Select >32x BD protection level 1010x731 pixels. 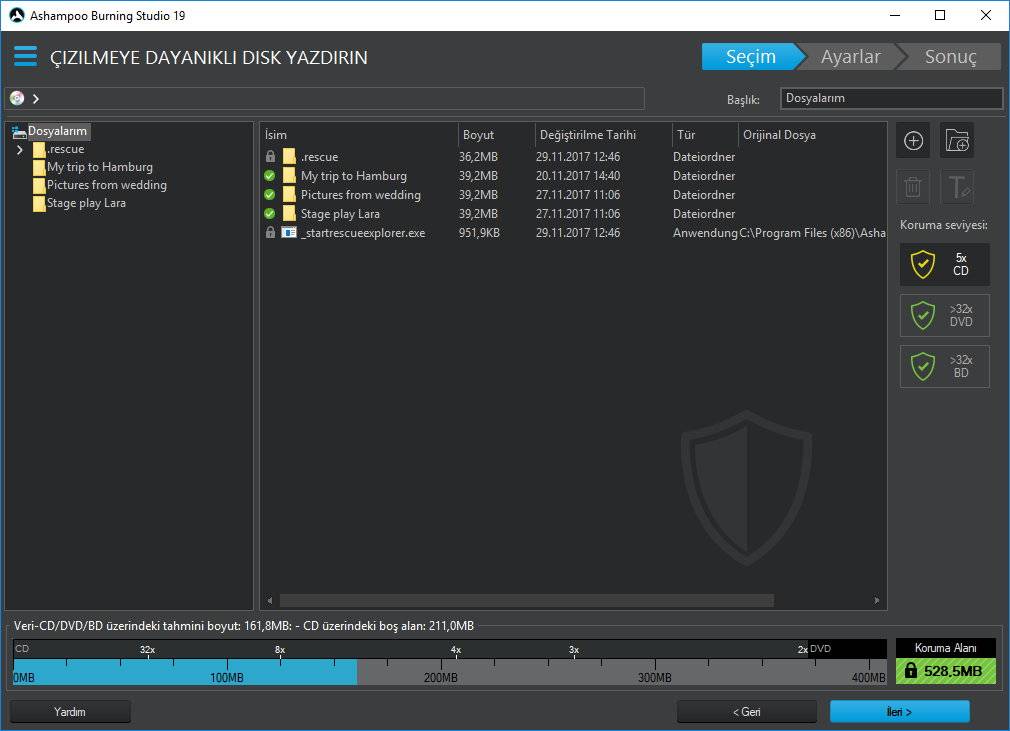pos(944,367)
